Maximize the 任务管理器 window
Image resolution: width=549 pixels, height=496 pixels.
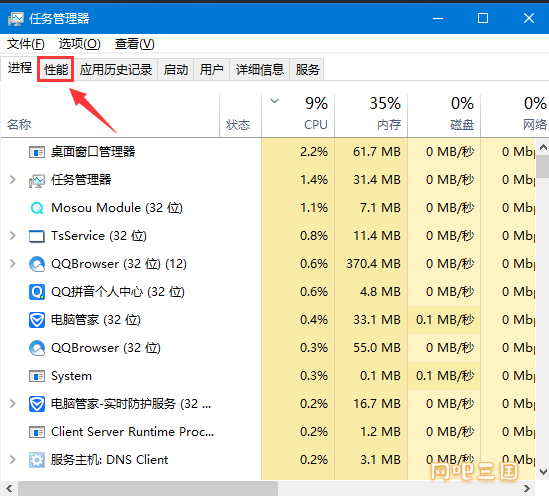(x=483, y=18)
